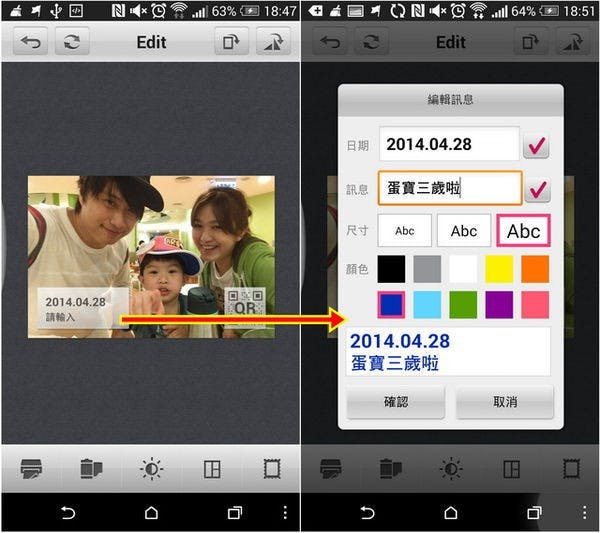Tap Android home key on right phone

click(451, 513)
